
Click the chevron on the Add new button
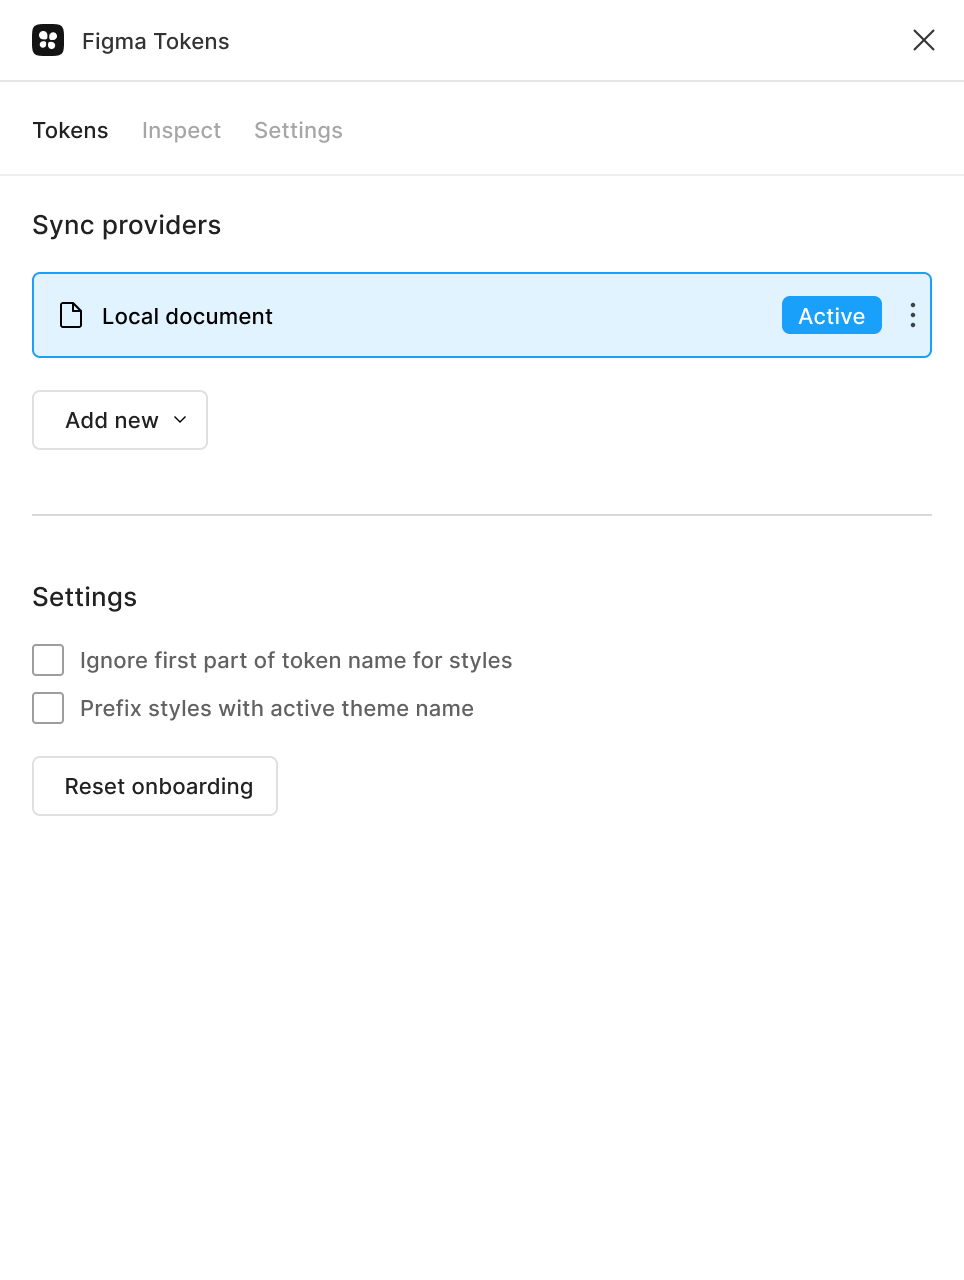[x=180, y=420]
